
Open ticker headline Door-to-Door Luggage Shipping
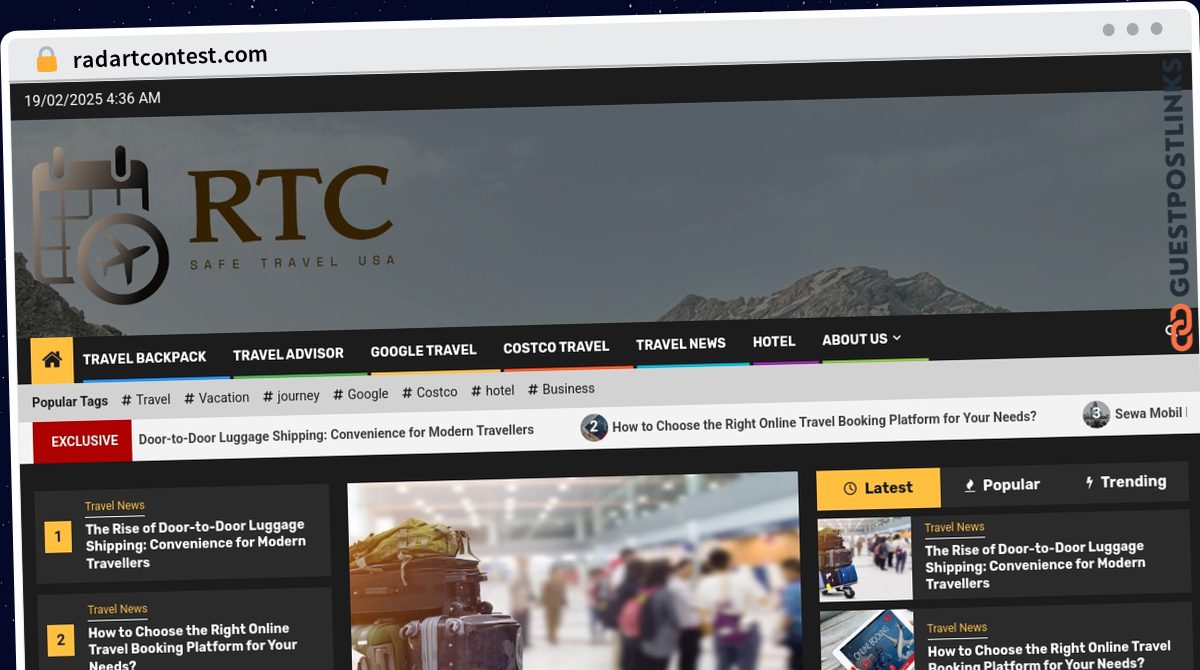336,434
